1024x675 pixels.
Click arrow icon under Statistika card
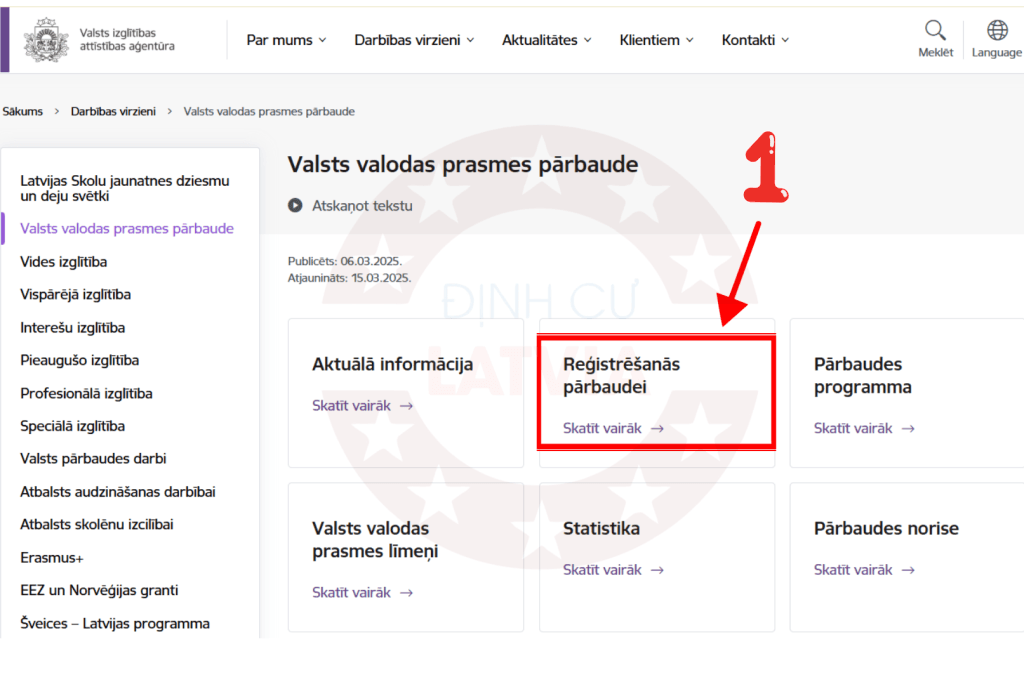[657, 570]
